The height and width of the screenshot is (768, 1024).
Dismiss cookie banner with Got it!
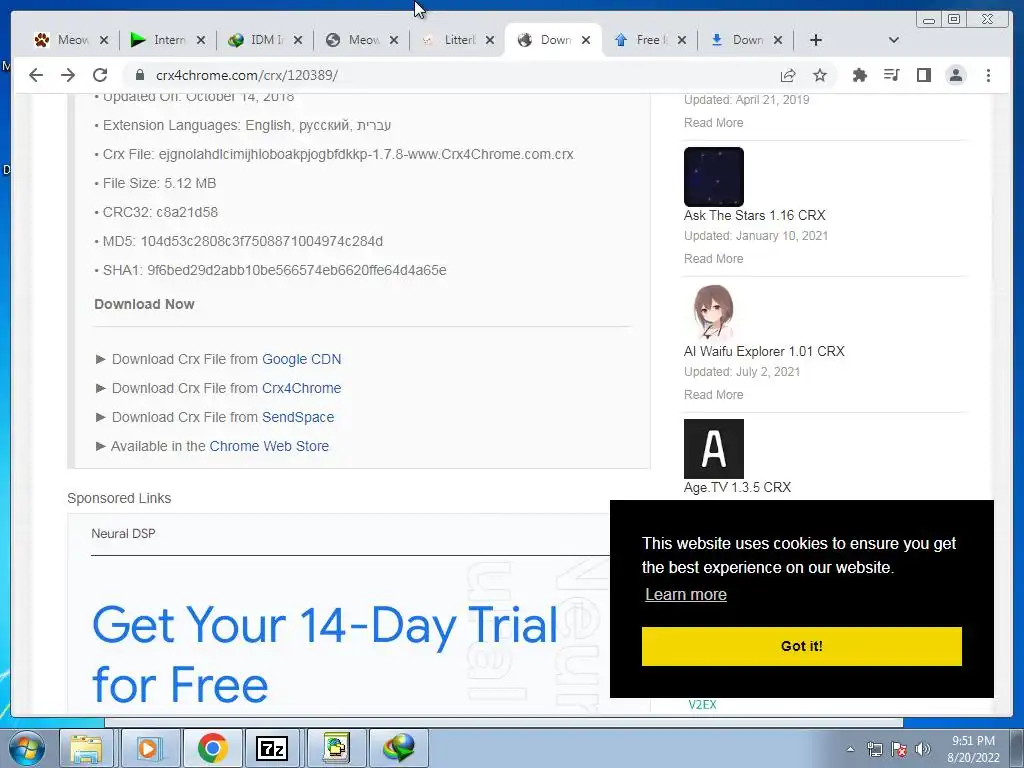point(801,646)
